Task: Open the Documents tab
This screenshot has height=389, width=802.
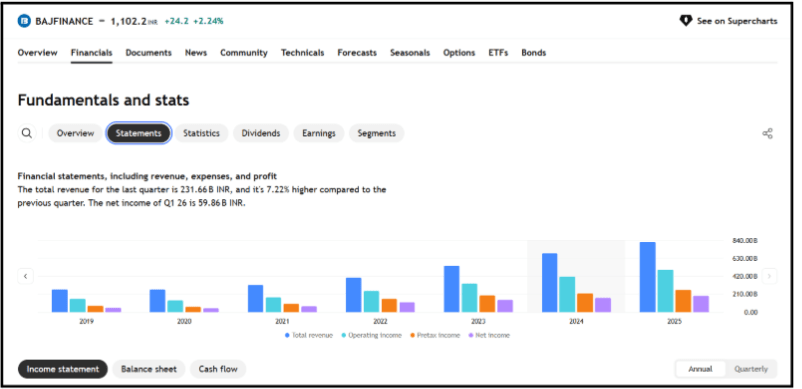Action: click(148, 53)
